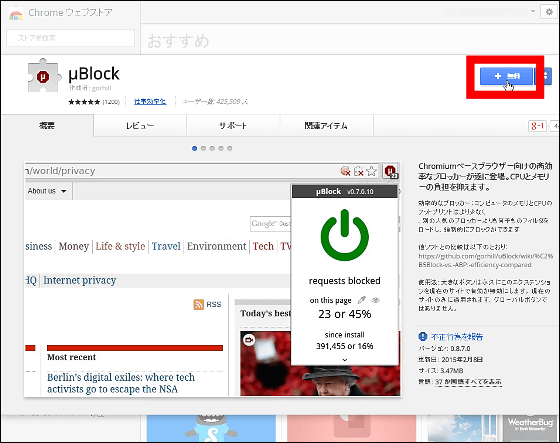
Task: Click the おすすめ heading text
Action: (x=178, y=40)
